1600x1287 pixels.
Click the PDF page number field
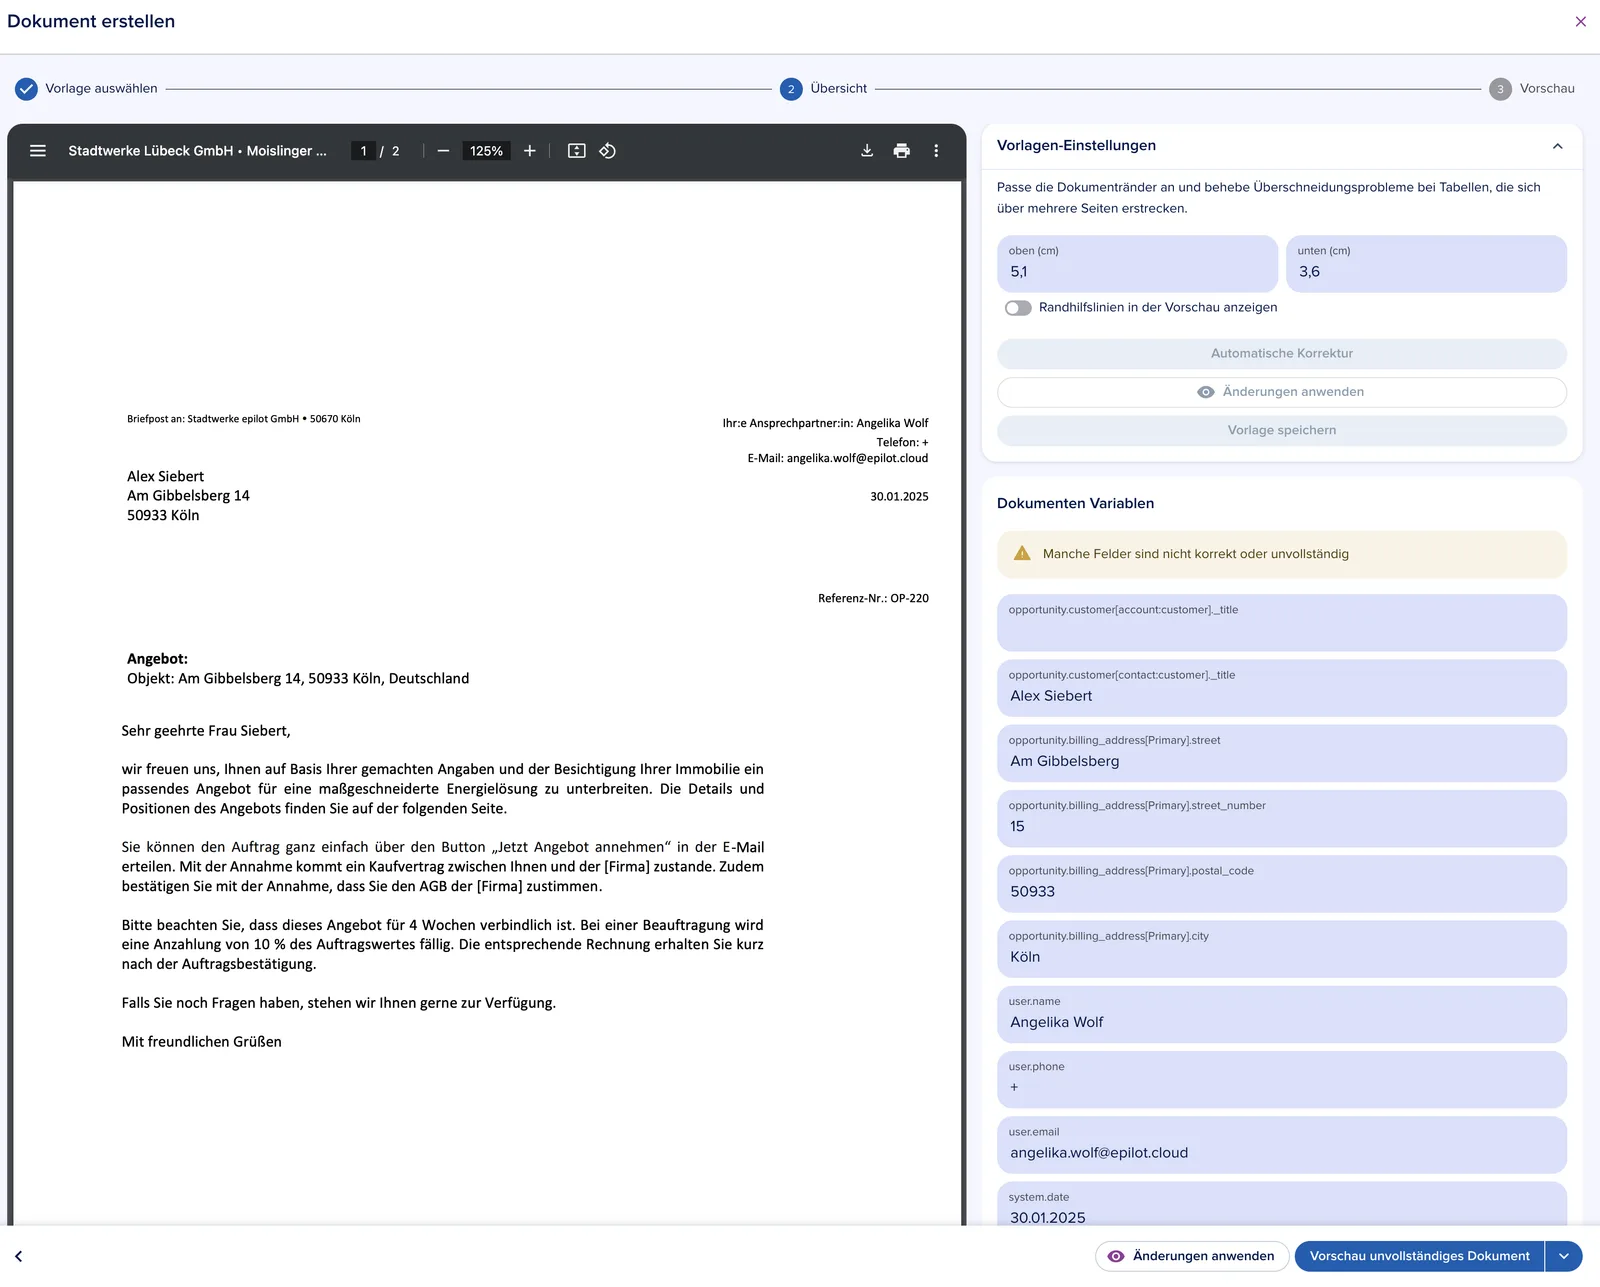[363, 151]
